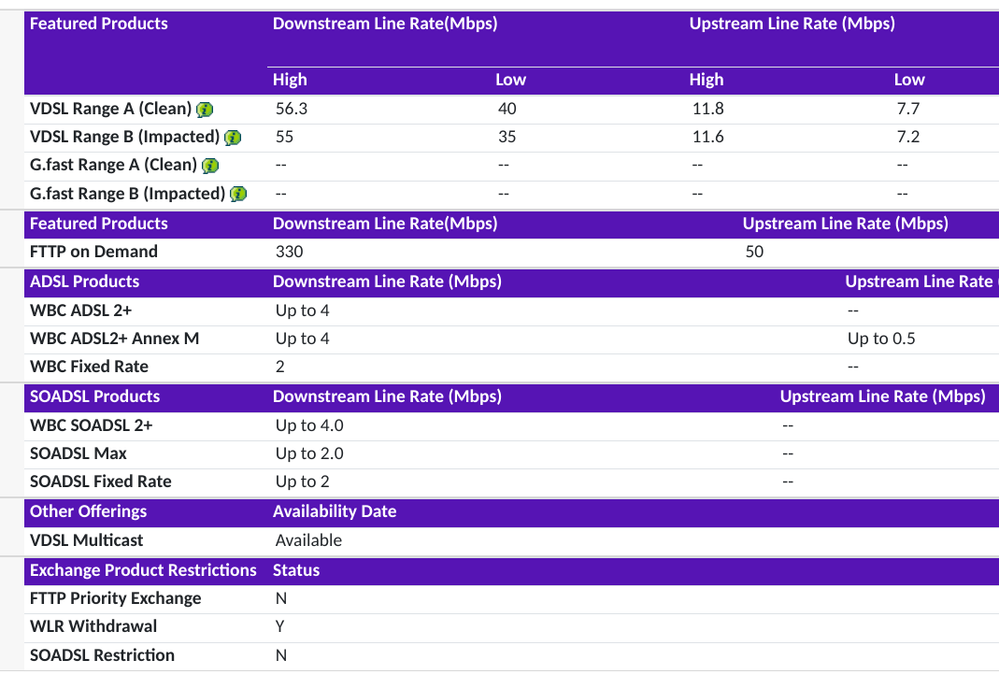
Task: Click the Other Offerings section header
Action: click(88, 511)
